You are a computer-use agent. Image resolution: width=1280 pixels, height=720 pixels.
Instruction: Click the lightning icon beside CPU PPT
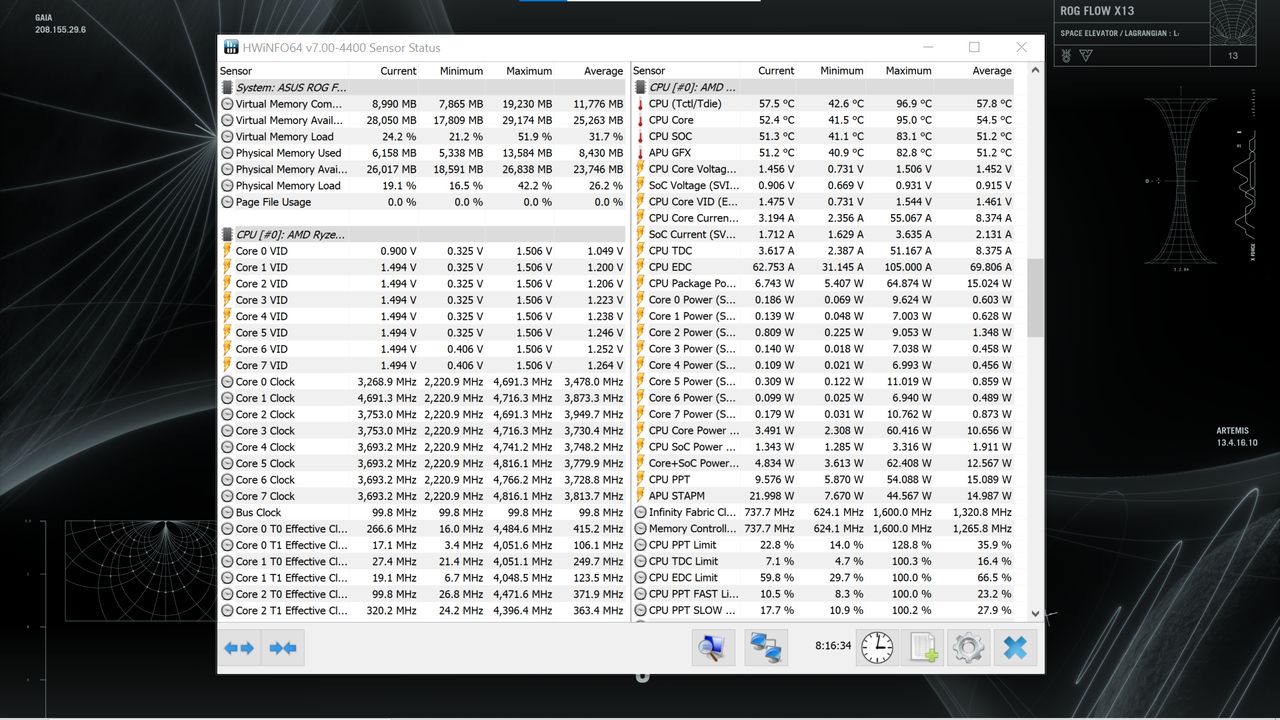click(641, 479)
